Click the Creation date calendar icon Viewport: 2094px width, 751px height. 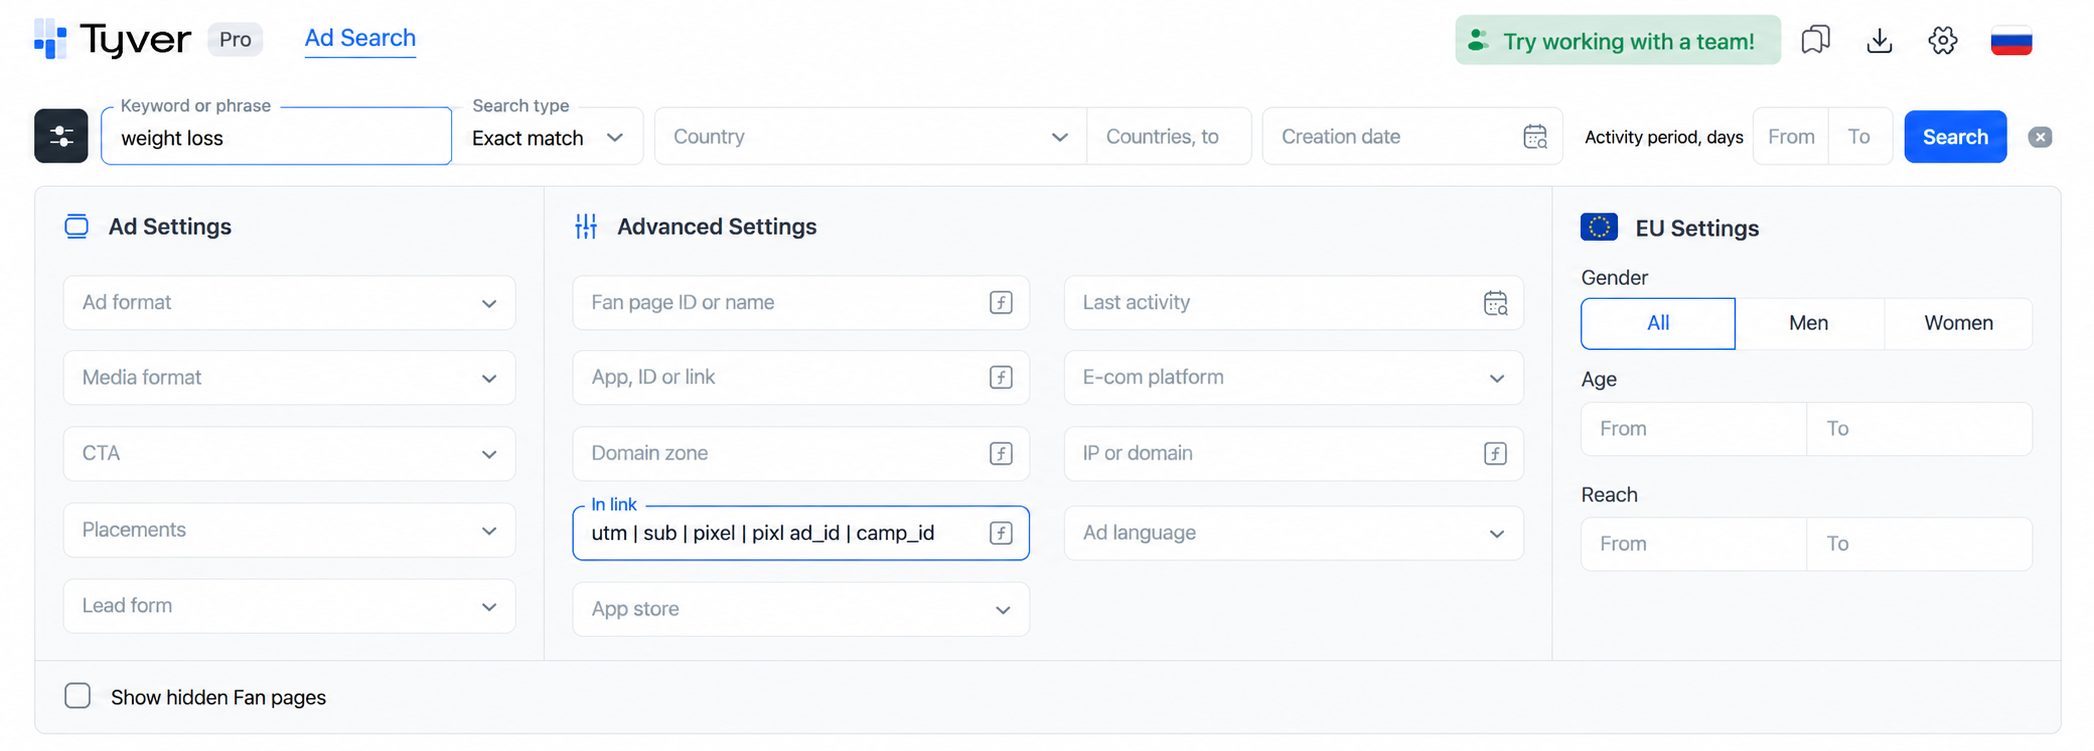point(1535,137)
